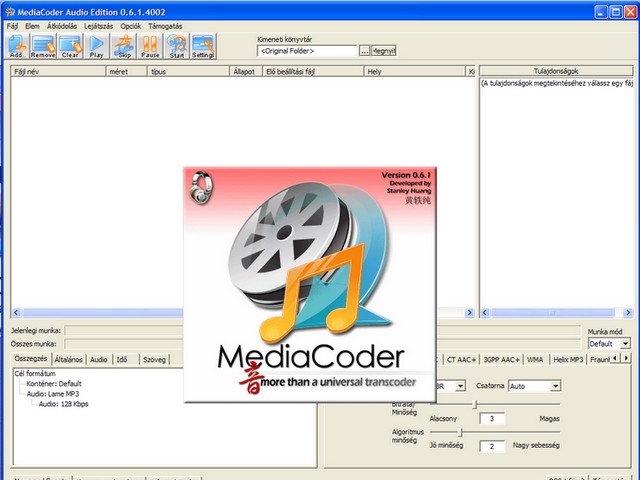Switch to the Audio tab
Screen dimensions: 640x480
pos(99,360)
